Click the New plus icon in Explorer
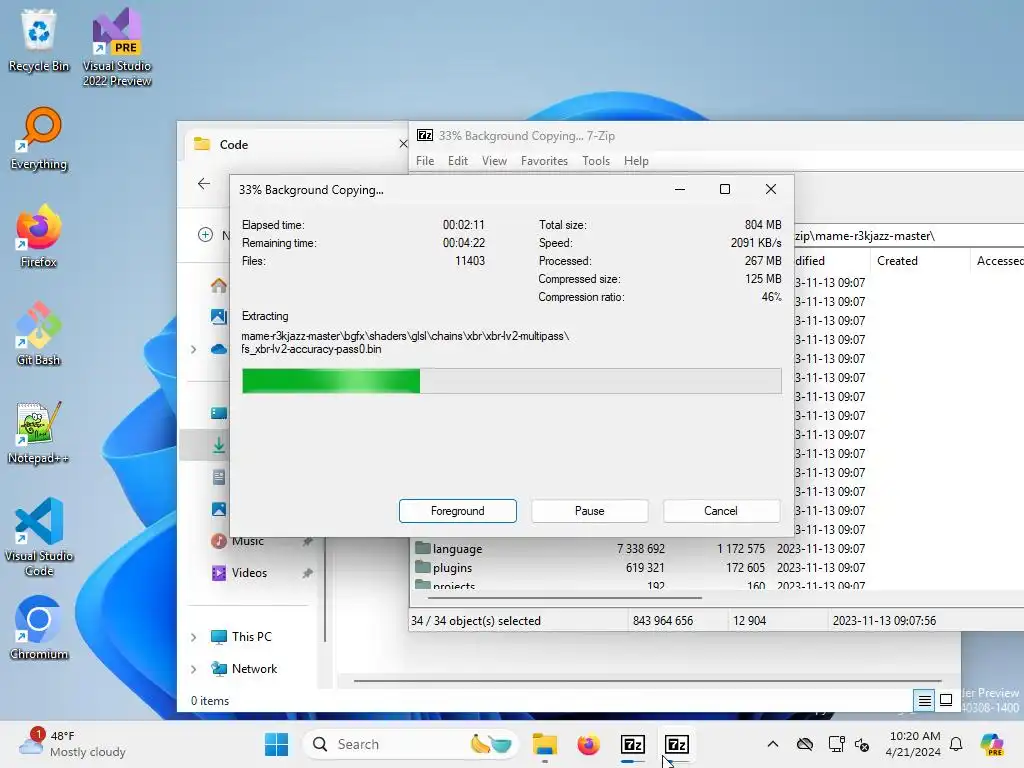1024x768 pixels. [x=205, y=234]
